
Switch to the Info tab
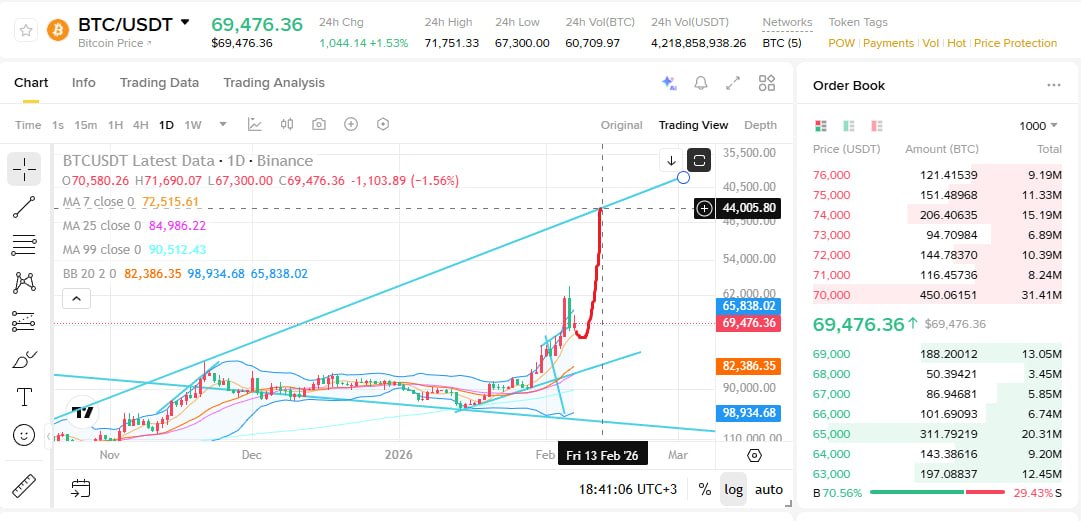tap(83, 83)
